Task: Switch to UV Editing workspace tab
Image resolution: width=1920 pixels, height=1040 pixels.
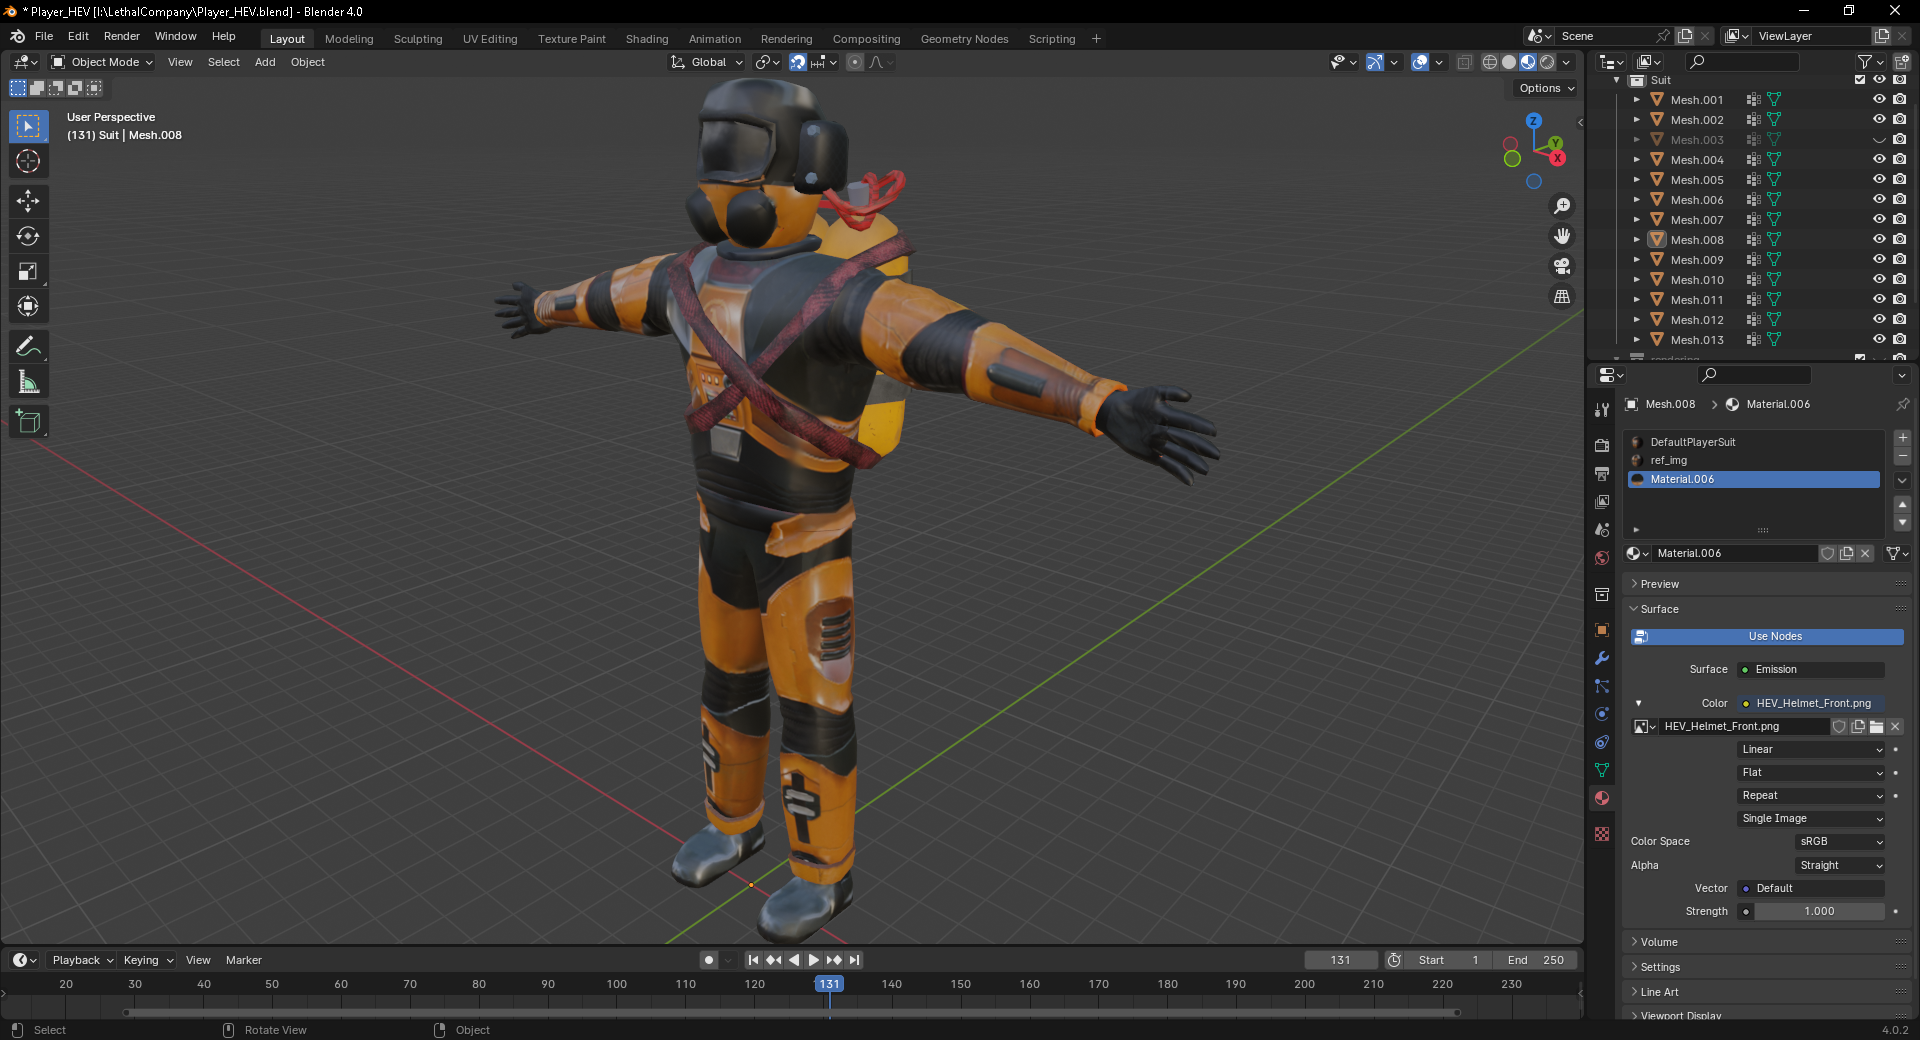Action: pyautogui.click(x=490, y=39)
